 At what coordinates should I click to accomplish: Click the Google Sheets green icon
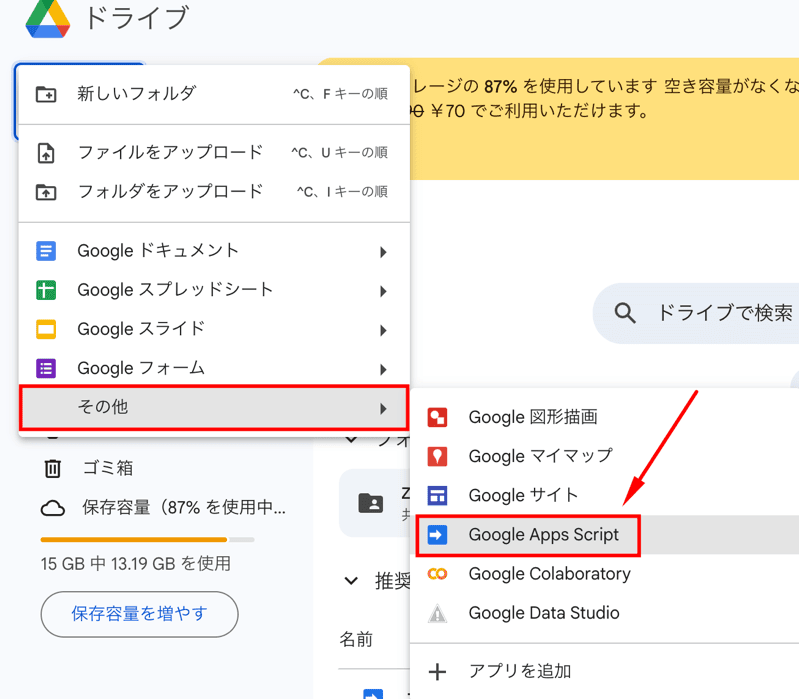(46, 290)
